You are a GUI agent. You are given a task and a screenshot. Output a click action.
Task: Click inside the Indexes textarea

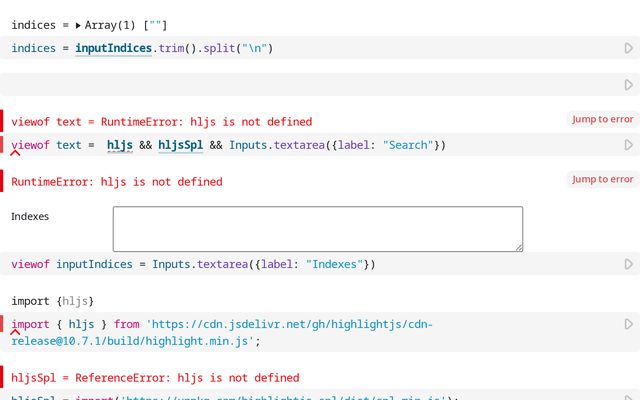click(x=317, y=228)
